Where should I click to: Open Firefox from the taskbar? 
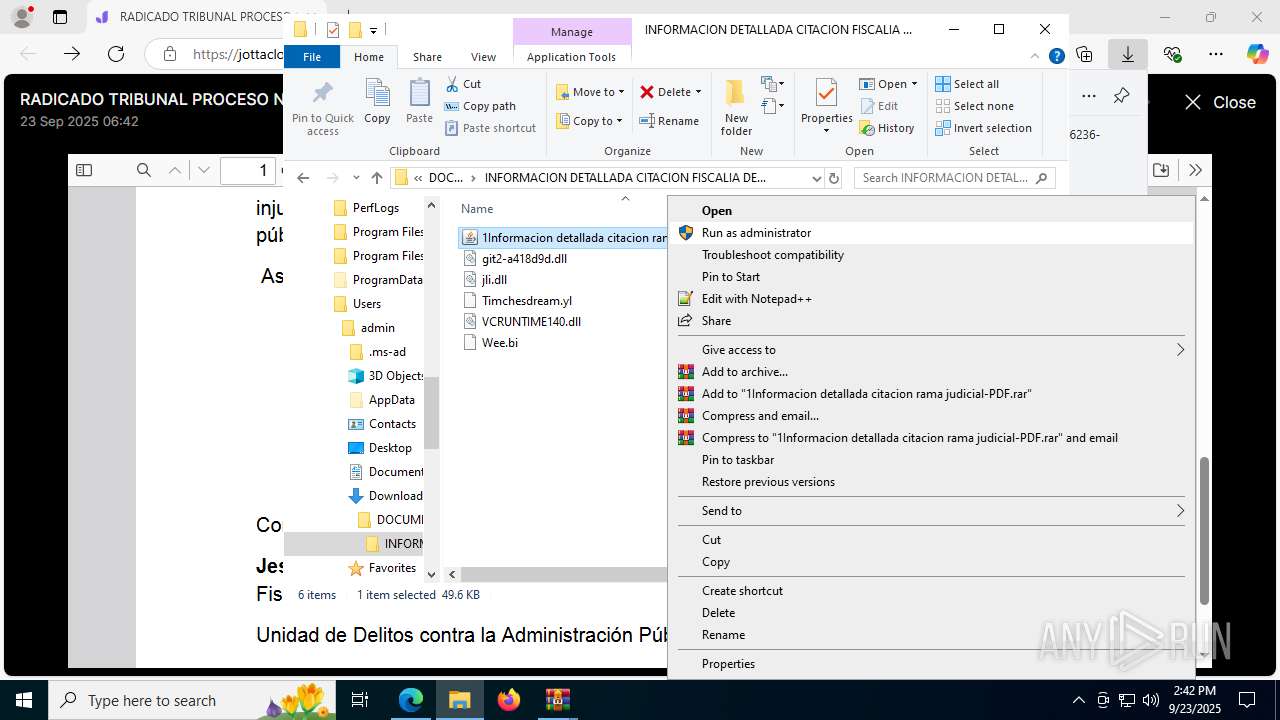(509, 700)
